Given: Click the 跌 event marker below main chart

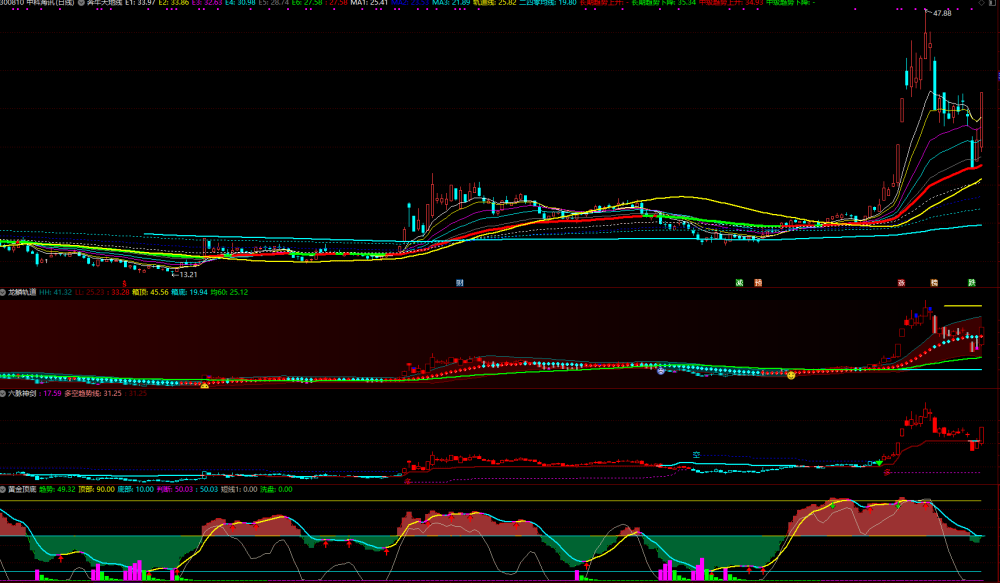Looking at the screenshot, I should (972, 283).
